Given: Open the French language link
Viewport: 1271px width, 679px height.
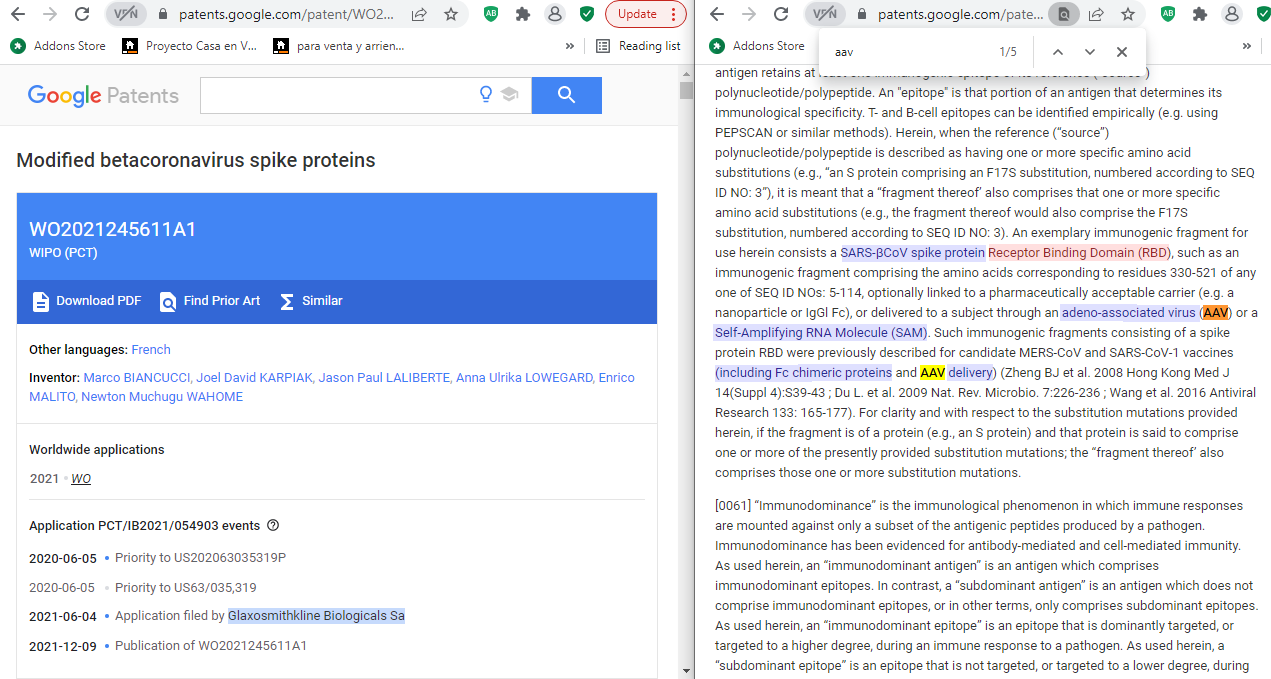Looking at the screenshot, I should (151, 350).
